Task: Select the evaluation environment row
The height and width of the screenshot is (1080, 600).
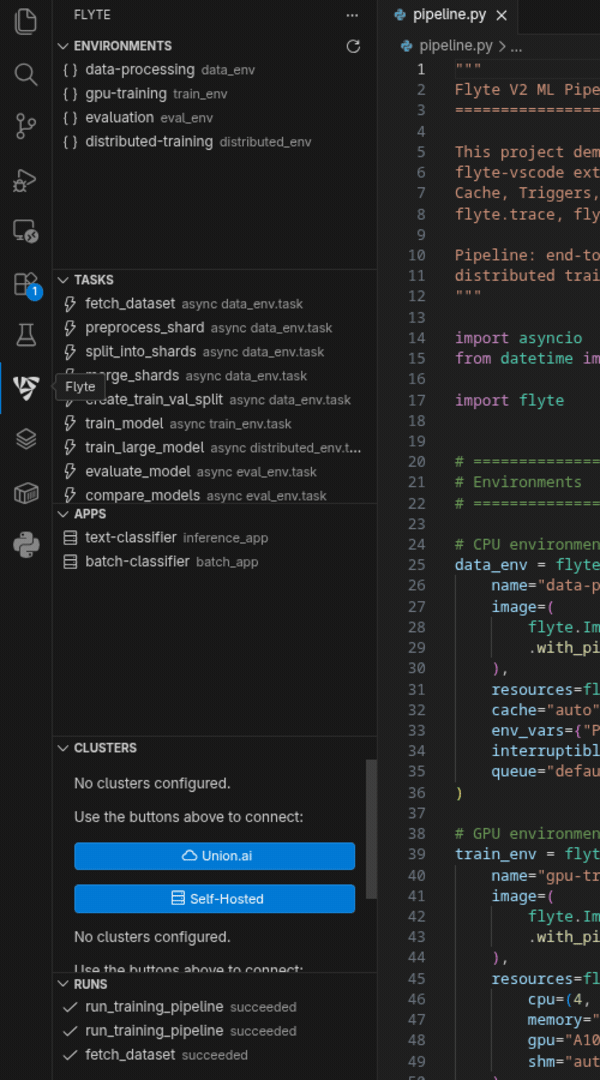Action: [215, 118]
